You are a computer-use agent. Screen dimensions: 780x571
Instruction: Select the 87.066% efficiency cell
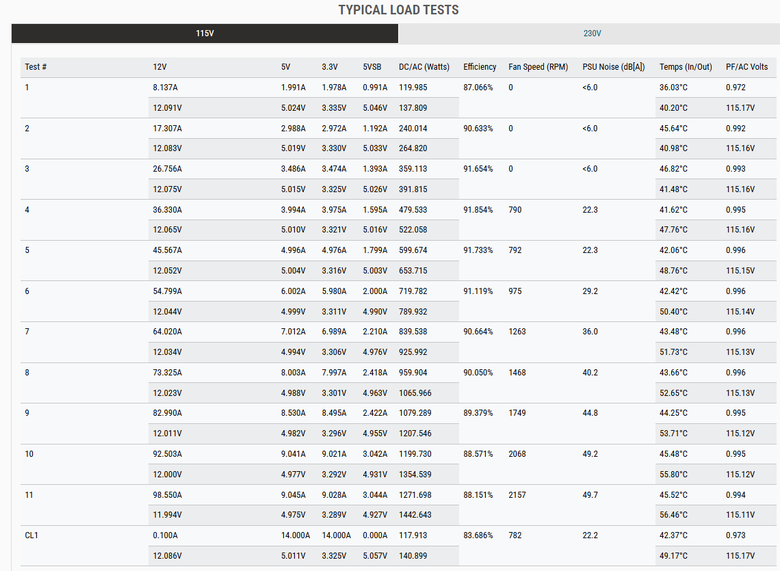478,88
